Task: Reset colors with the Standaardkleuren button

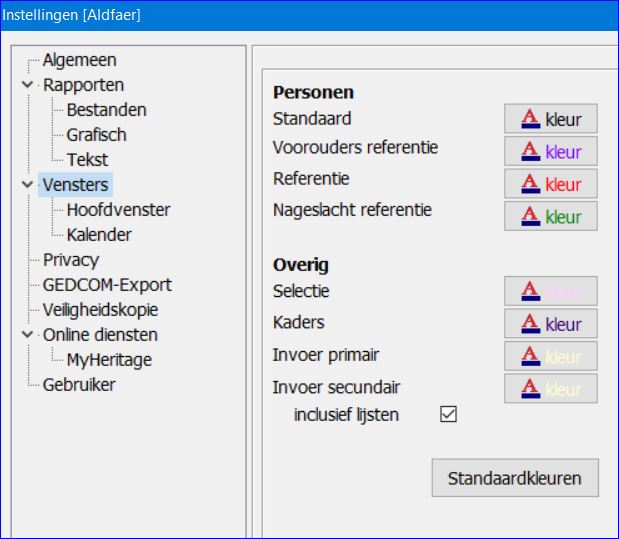Action: click(x=514, y=477)
